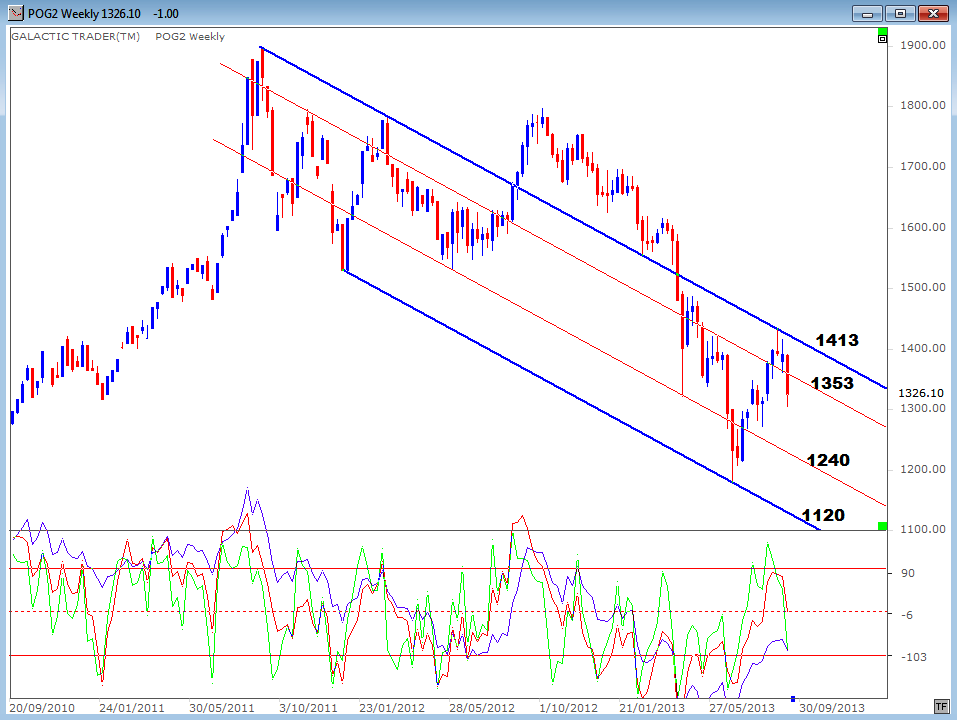Click the 30/05/2011 date label
Screen dimensions: 957x720
coord(222,708)
